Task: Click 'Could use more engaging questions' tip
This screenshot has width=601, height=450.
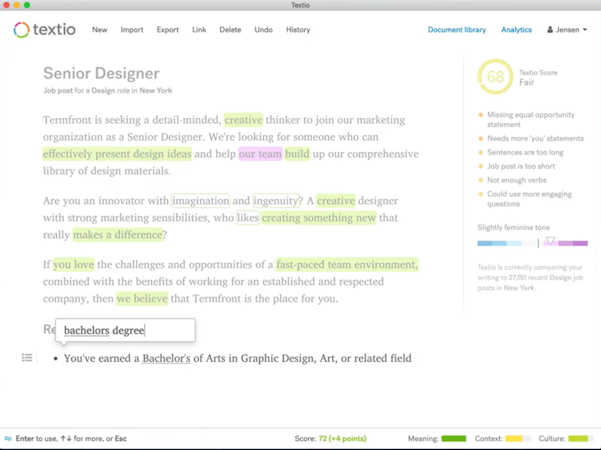Action: pyautogui.click(x=529, y=199)
